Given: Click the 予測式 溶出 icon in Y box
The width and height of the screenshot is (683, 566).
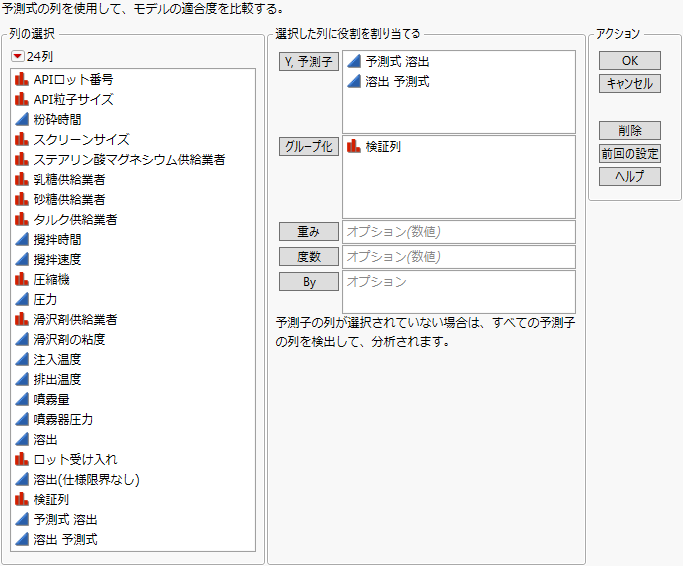Looking at the screenshot, I should point(354,61).
